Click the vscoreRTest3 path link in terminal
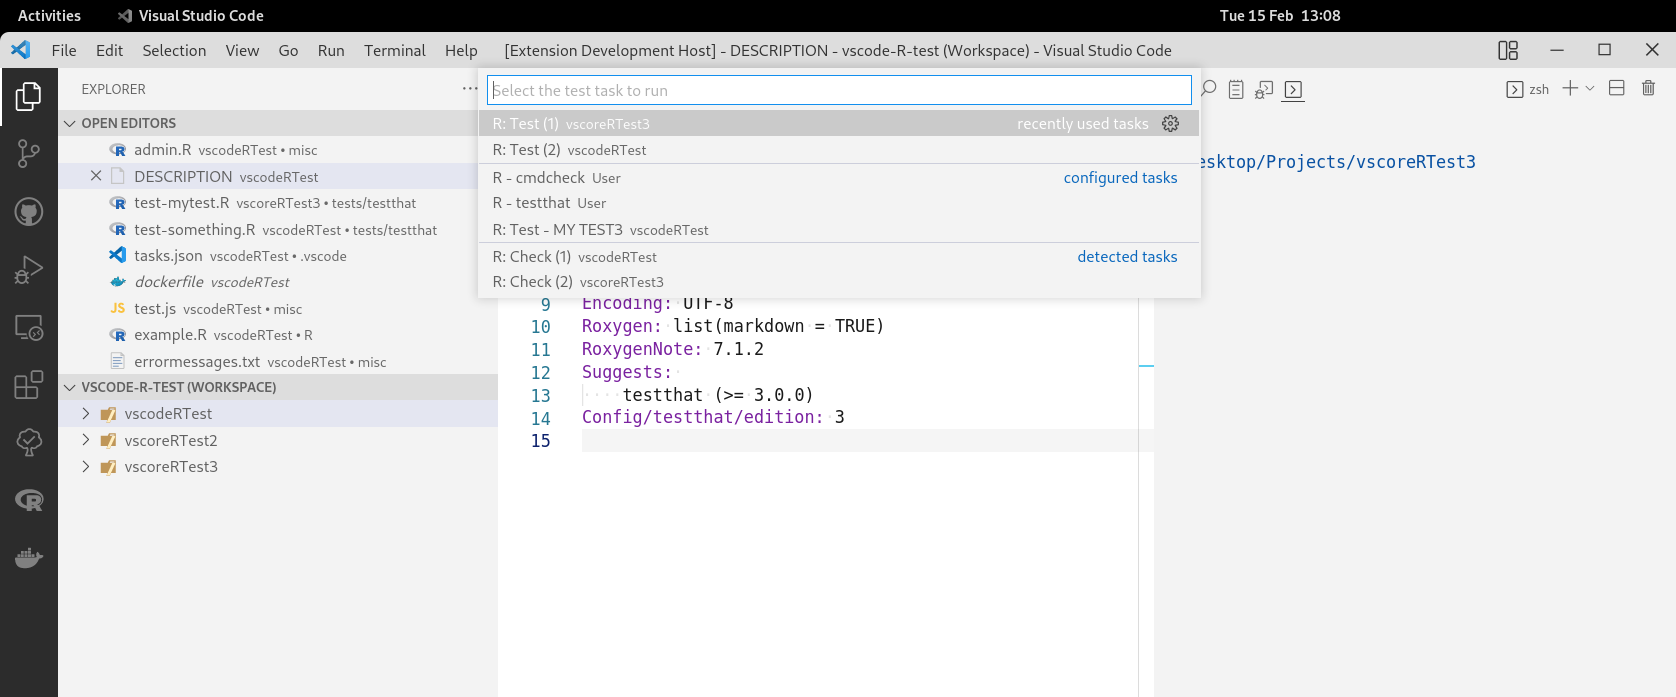Viewport: 1676px width, 697px height. 1338,161
